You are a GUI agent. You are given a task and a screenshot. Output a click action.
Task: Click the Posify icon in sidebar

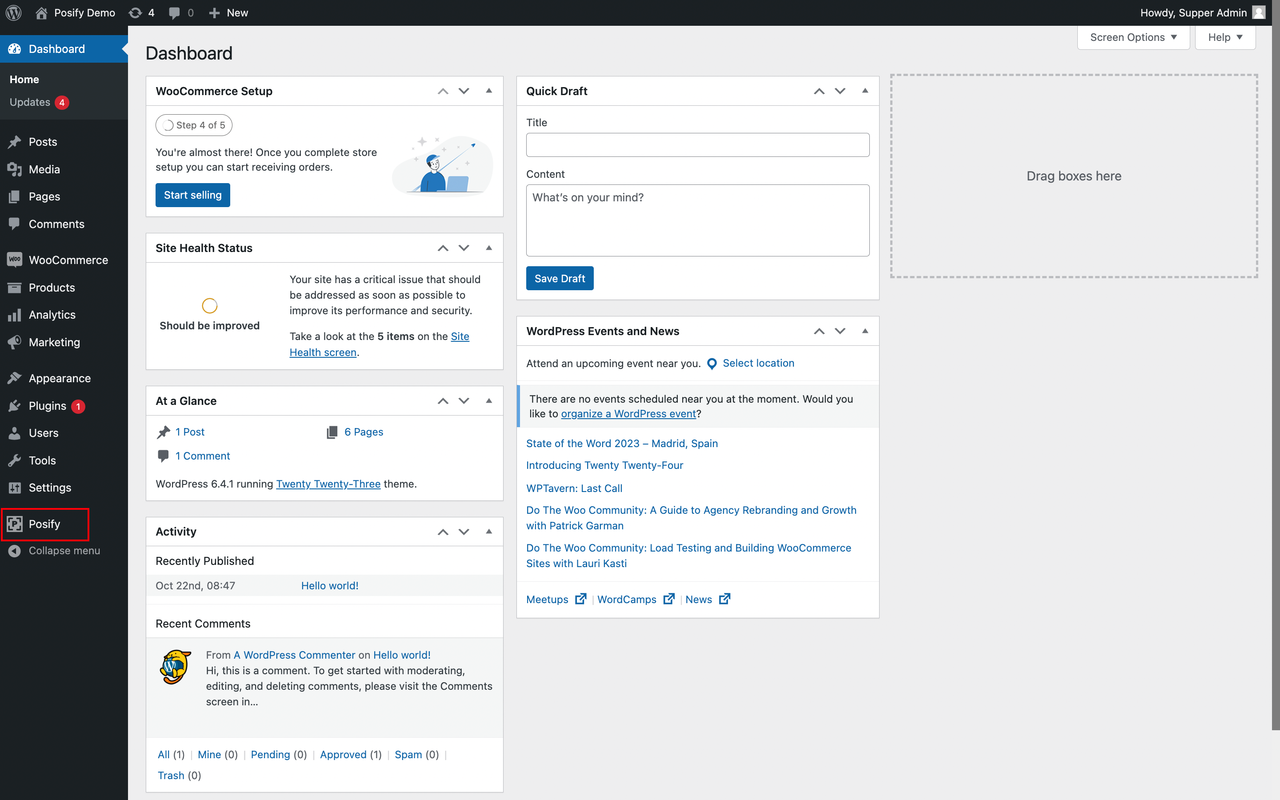[14, 524]
